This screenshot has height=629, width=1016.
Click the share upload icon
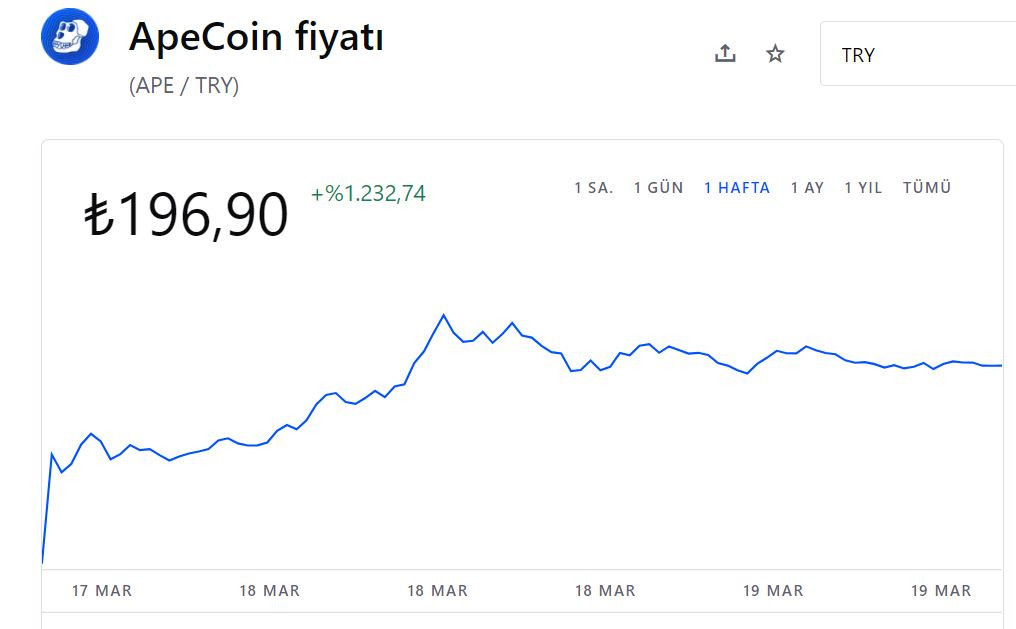coord(725,53)
